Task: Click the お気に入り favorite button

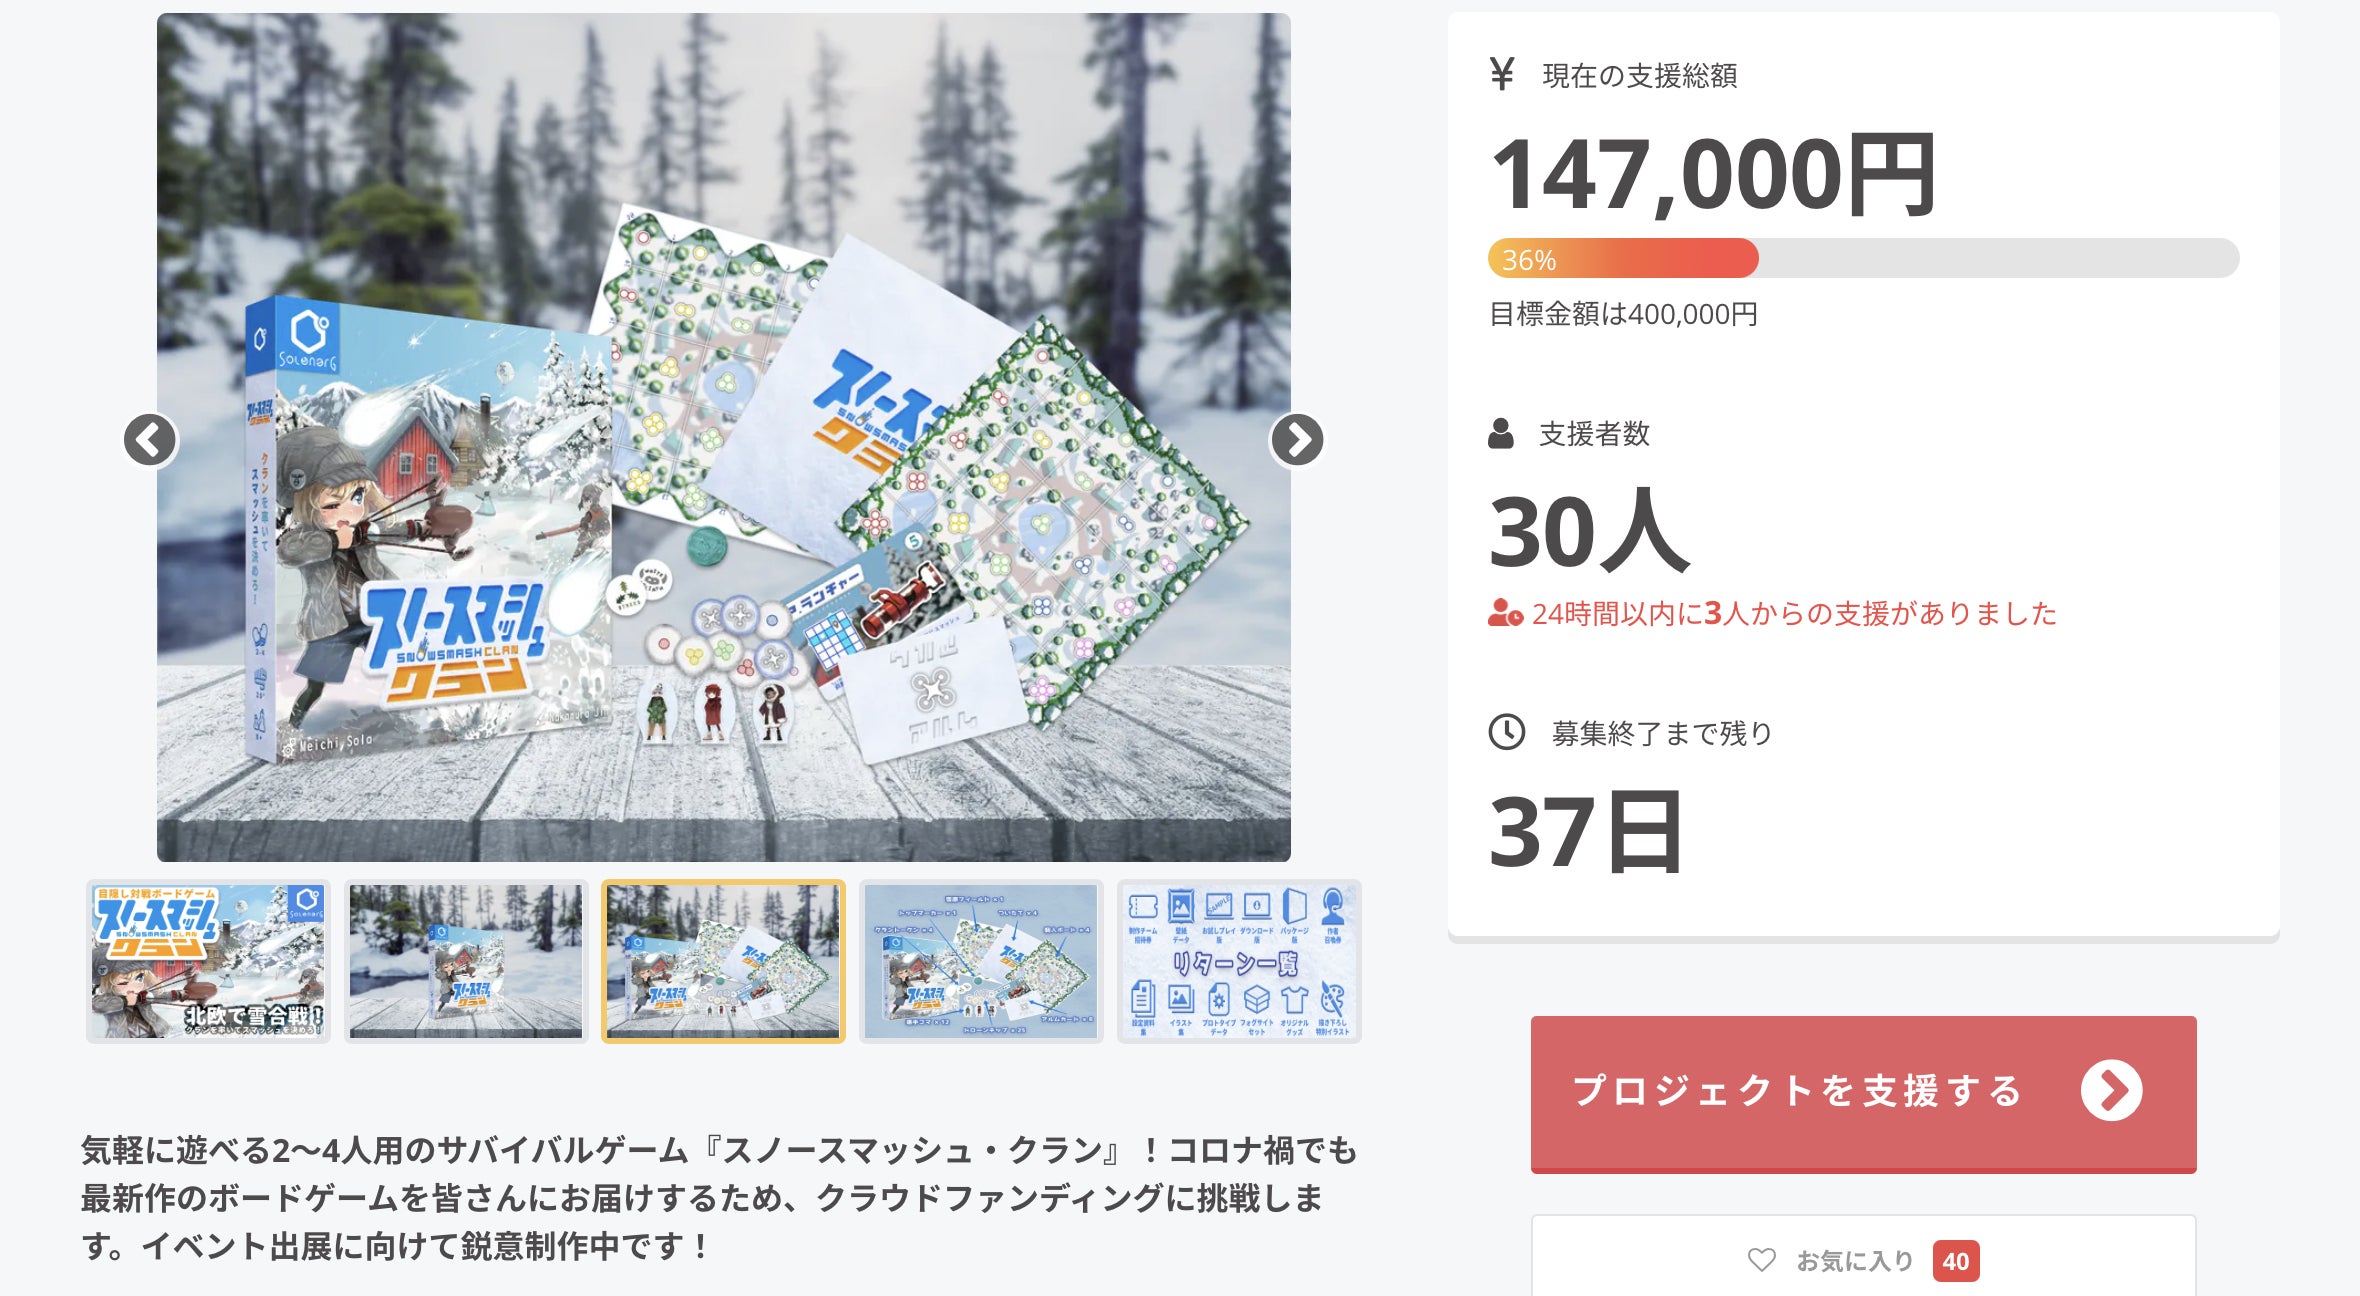Action: tap(1863, 1258)
